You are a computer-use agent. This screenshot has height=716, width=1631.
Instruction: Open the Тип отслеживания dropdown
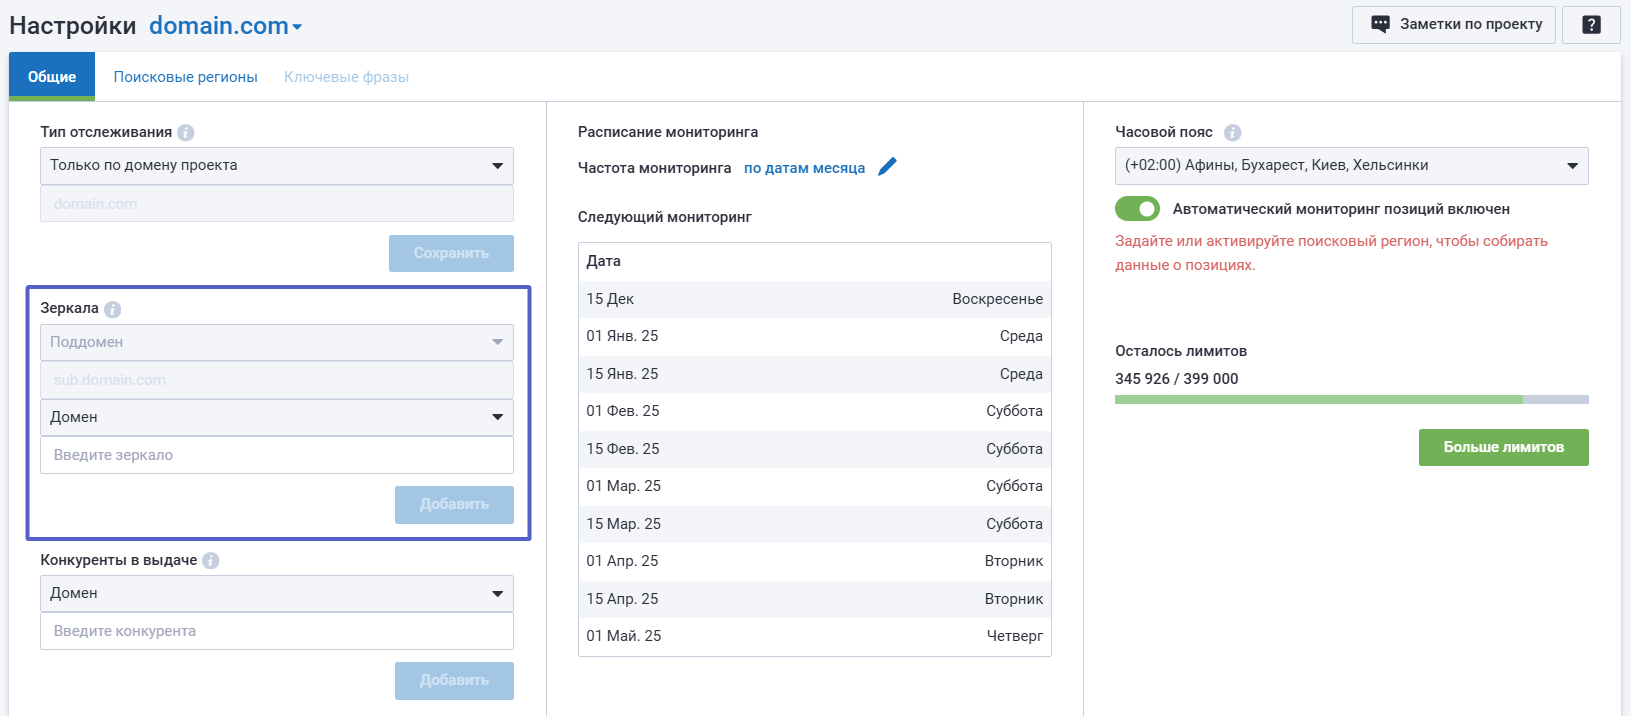point(277,166)
